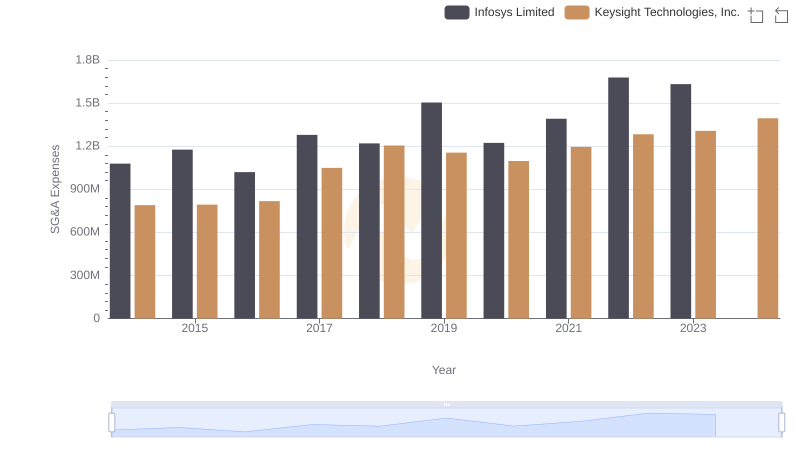This screenshot has width=800, height=461.
Task: Toggle Infosys Limited legend series
Action: (x=499, y=12)
